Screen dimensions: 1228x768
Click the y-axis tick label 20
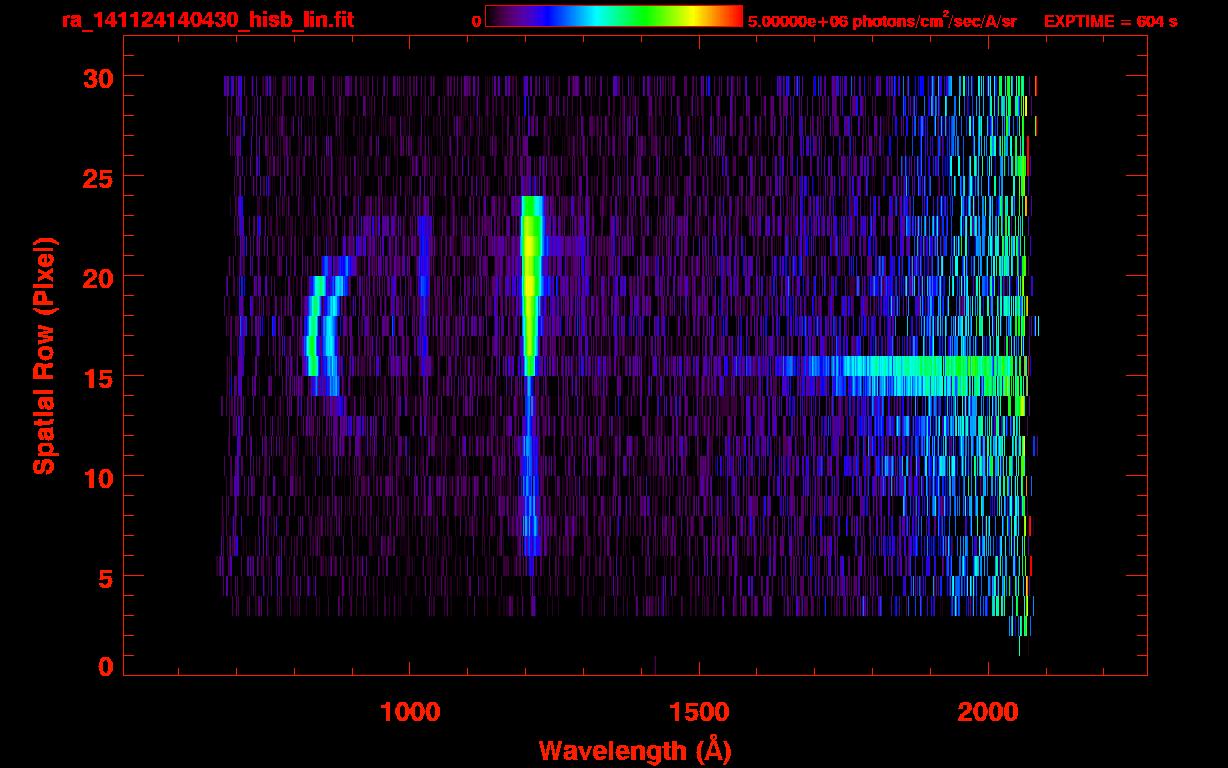(96, 277)
